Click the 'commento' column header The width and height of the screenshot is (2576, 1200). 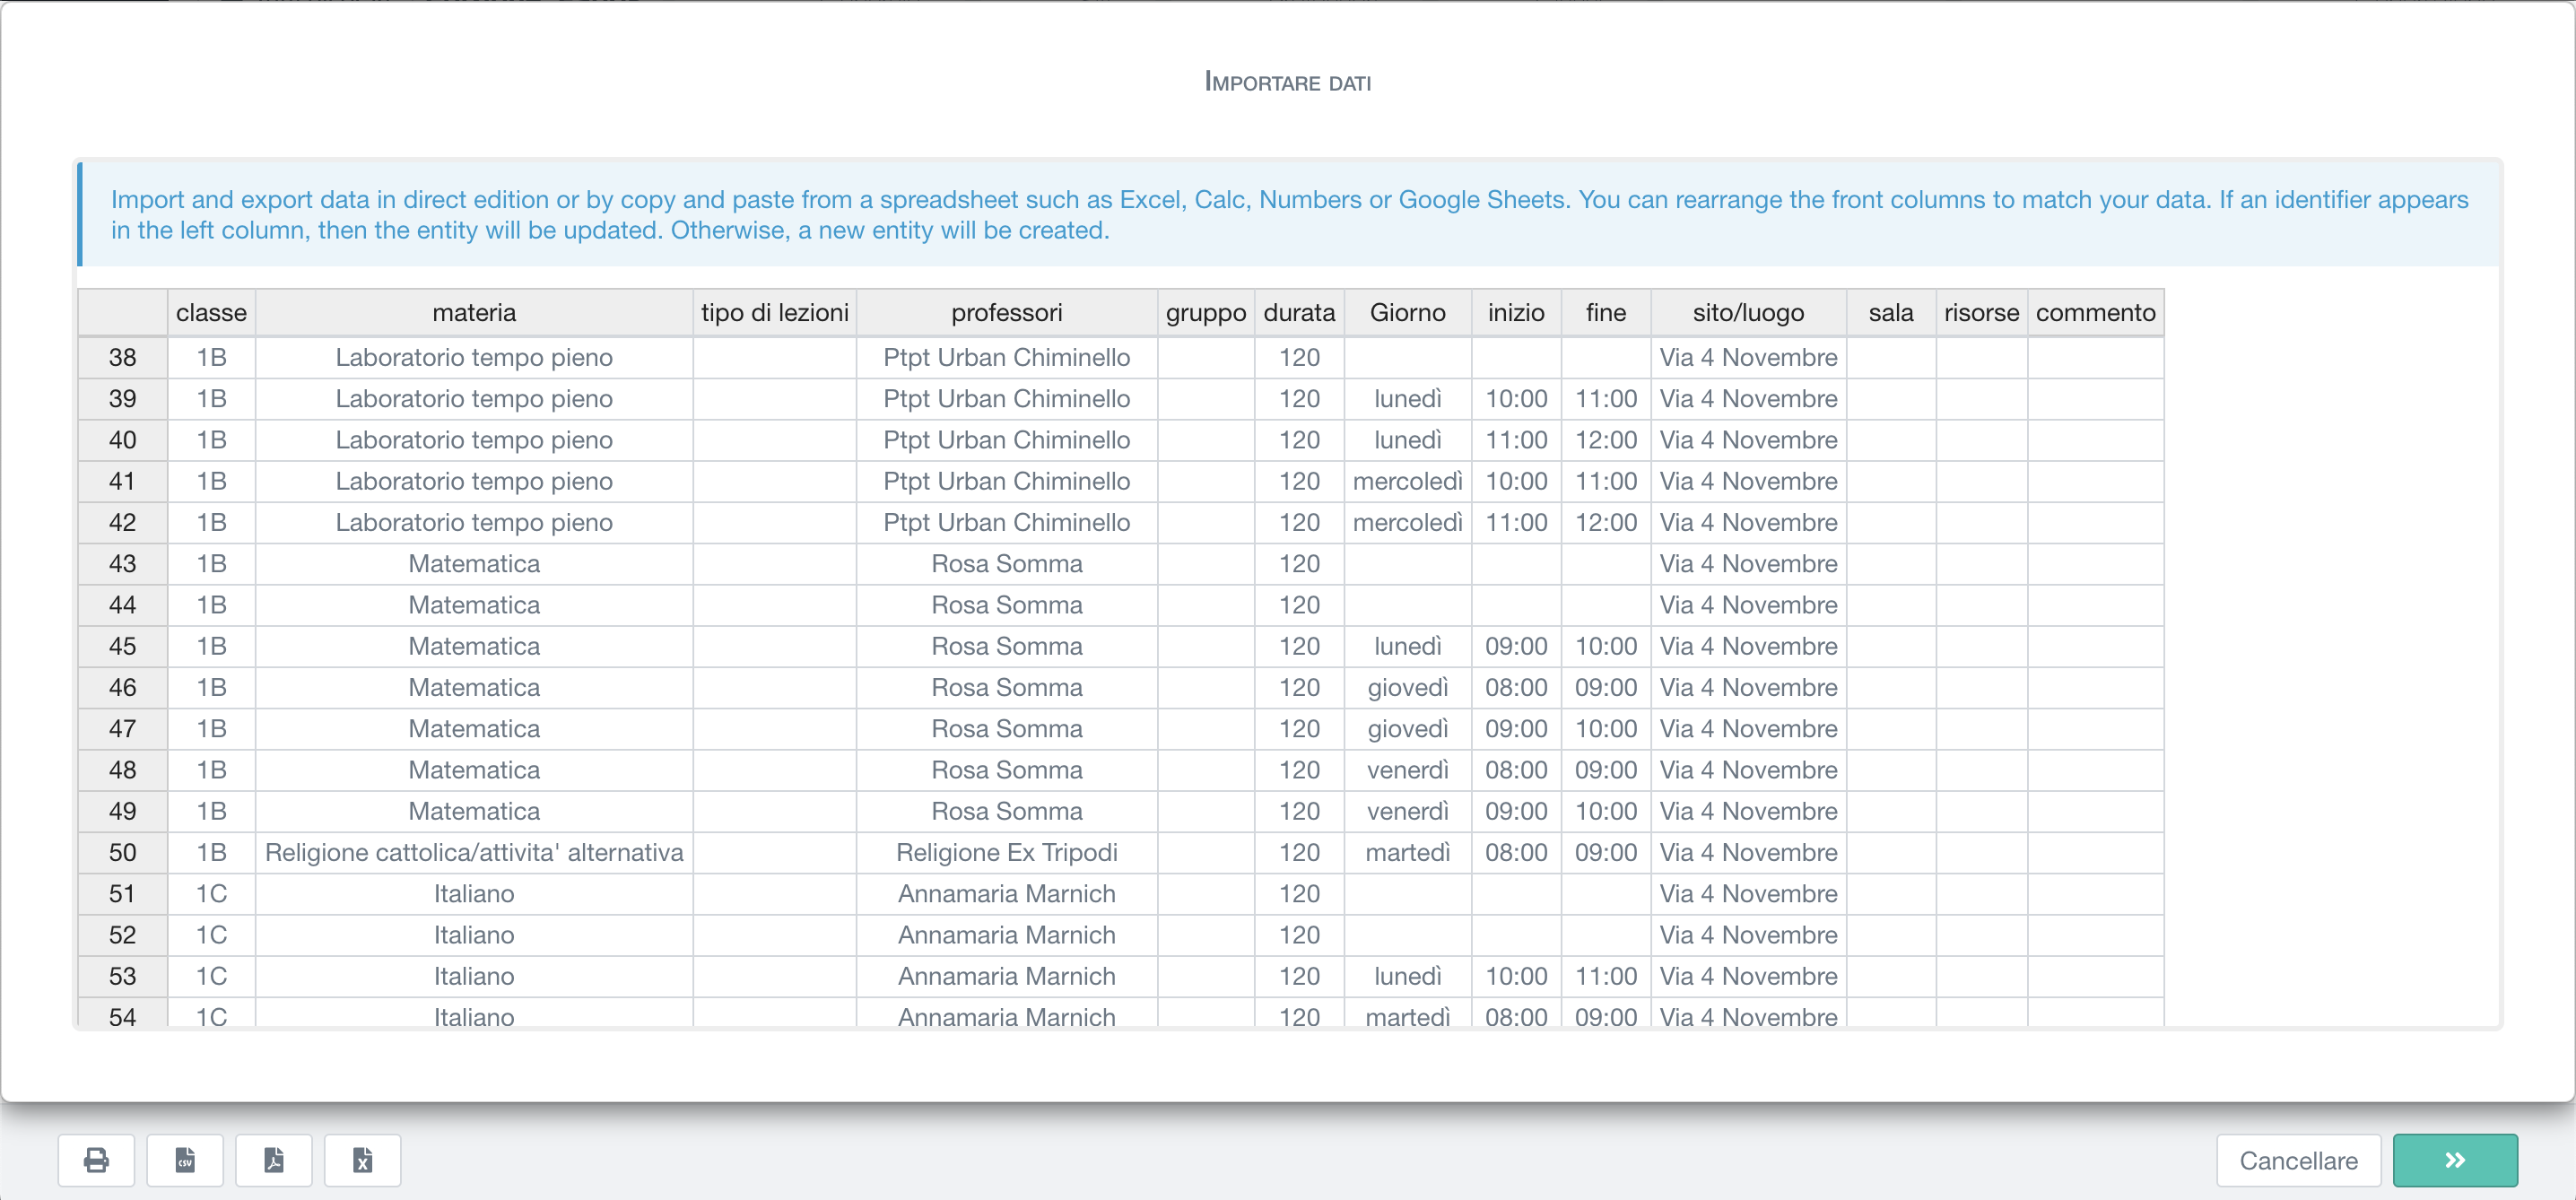click(x=2095, y=313)
